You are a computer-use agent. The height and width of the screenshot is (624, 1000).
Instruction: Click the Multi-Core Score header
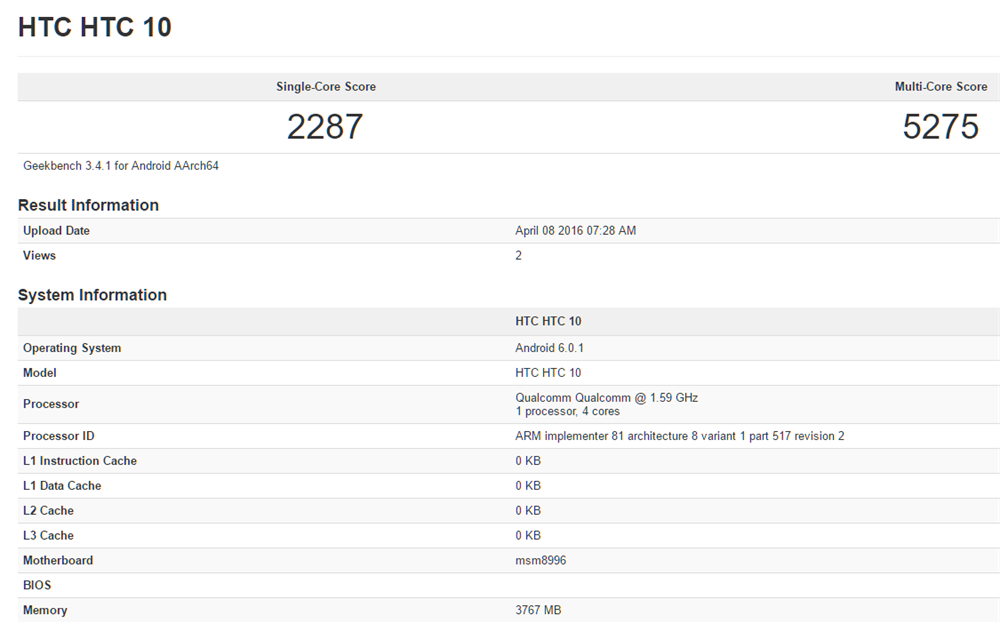click(941, 87)
